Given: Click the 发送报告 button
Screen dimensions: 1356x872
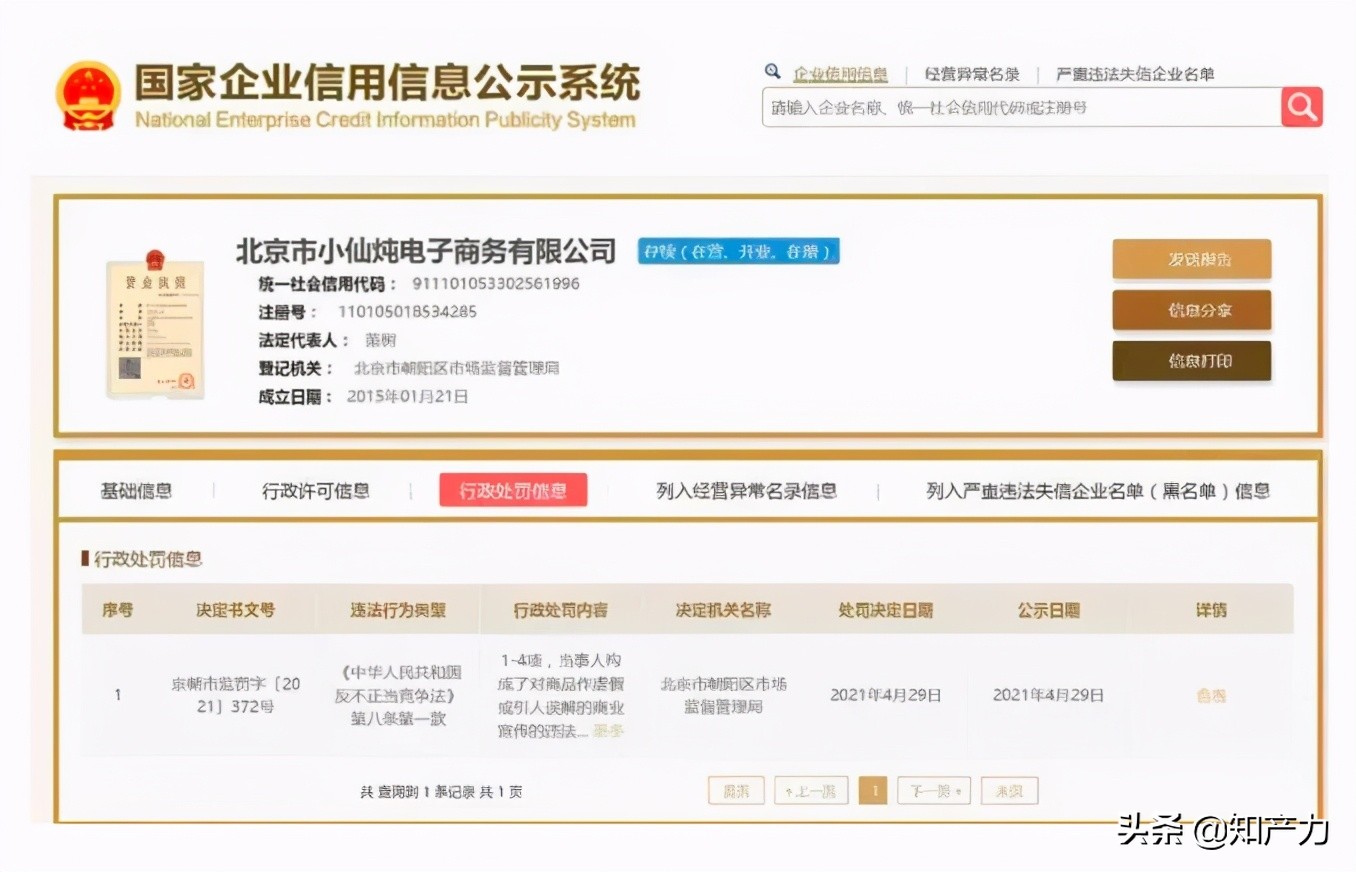Looking at the screenshot, I should click(1192, 259).
